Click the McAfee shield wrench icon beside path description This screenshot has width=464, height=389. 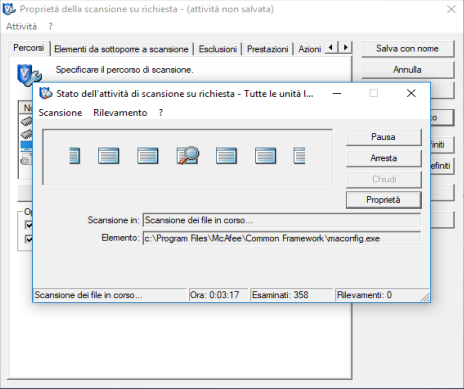click(29, 75)
